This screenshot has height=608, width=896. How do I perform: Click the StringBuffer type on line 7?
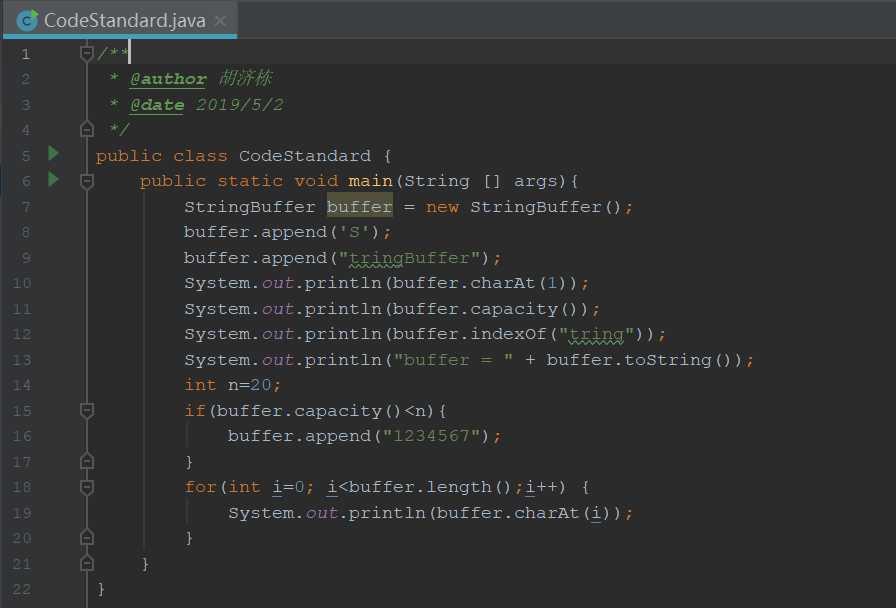250,206
